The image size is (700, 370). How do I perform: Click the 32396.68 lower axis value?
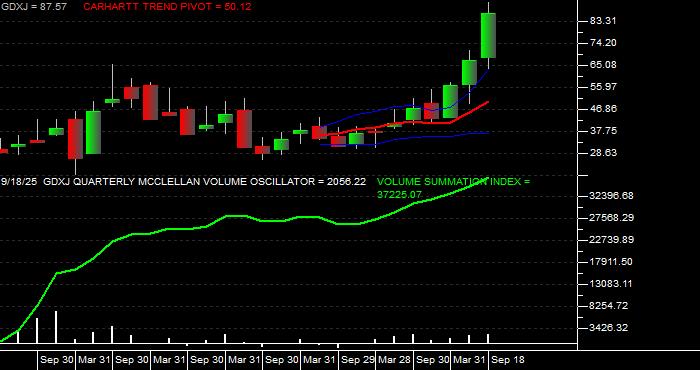(611, 196)
